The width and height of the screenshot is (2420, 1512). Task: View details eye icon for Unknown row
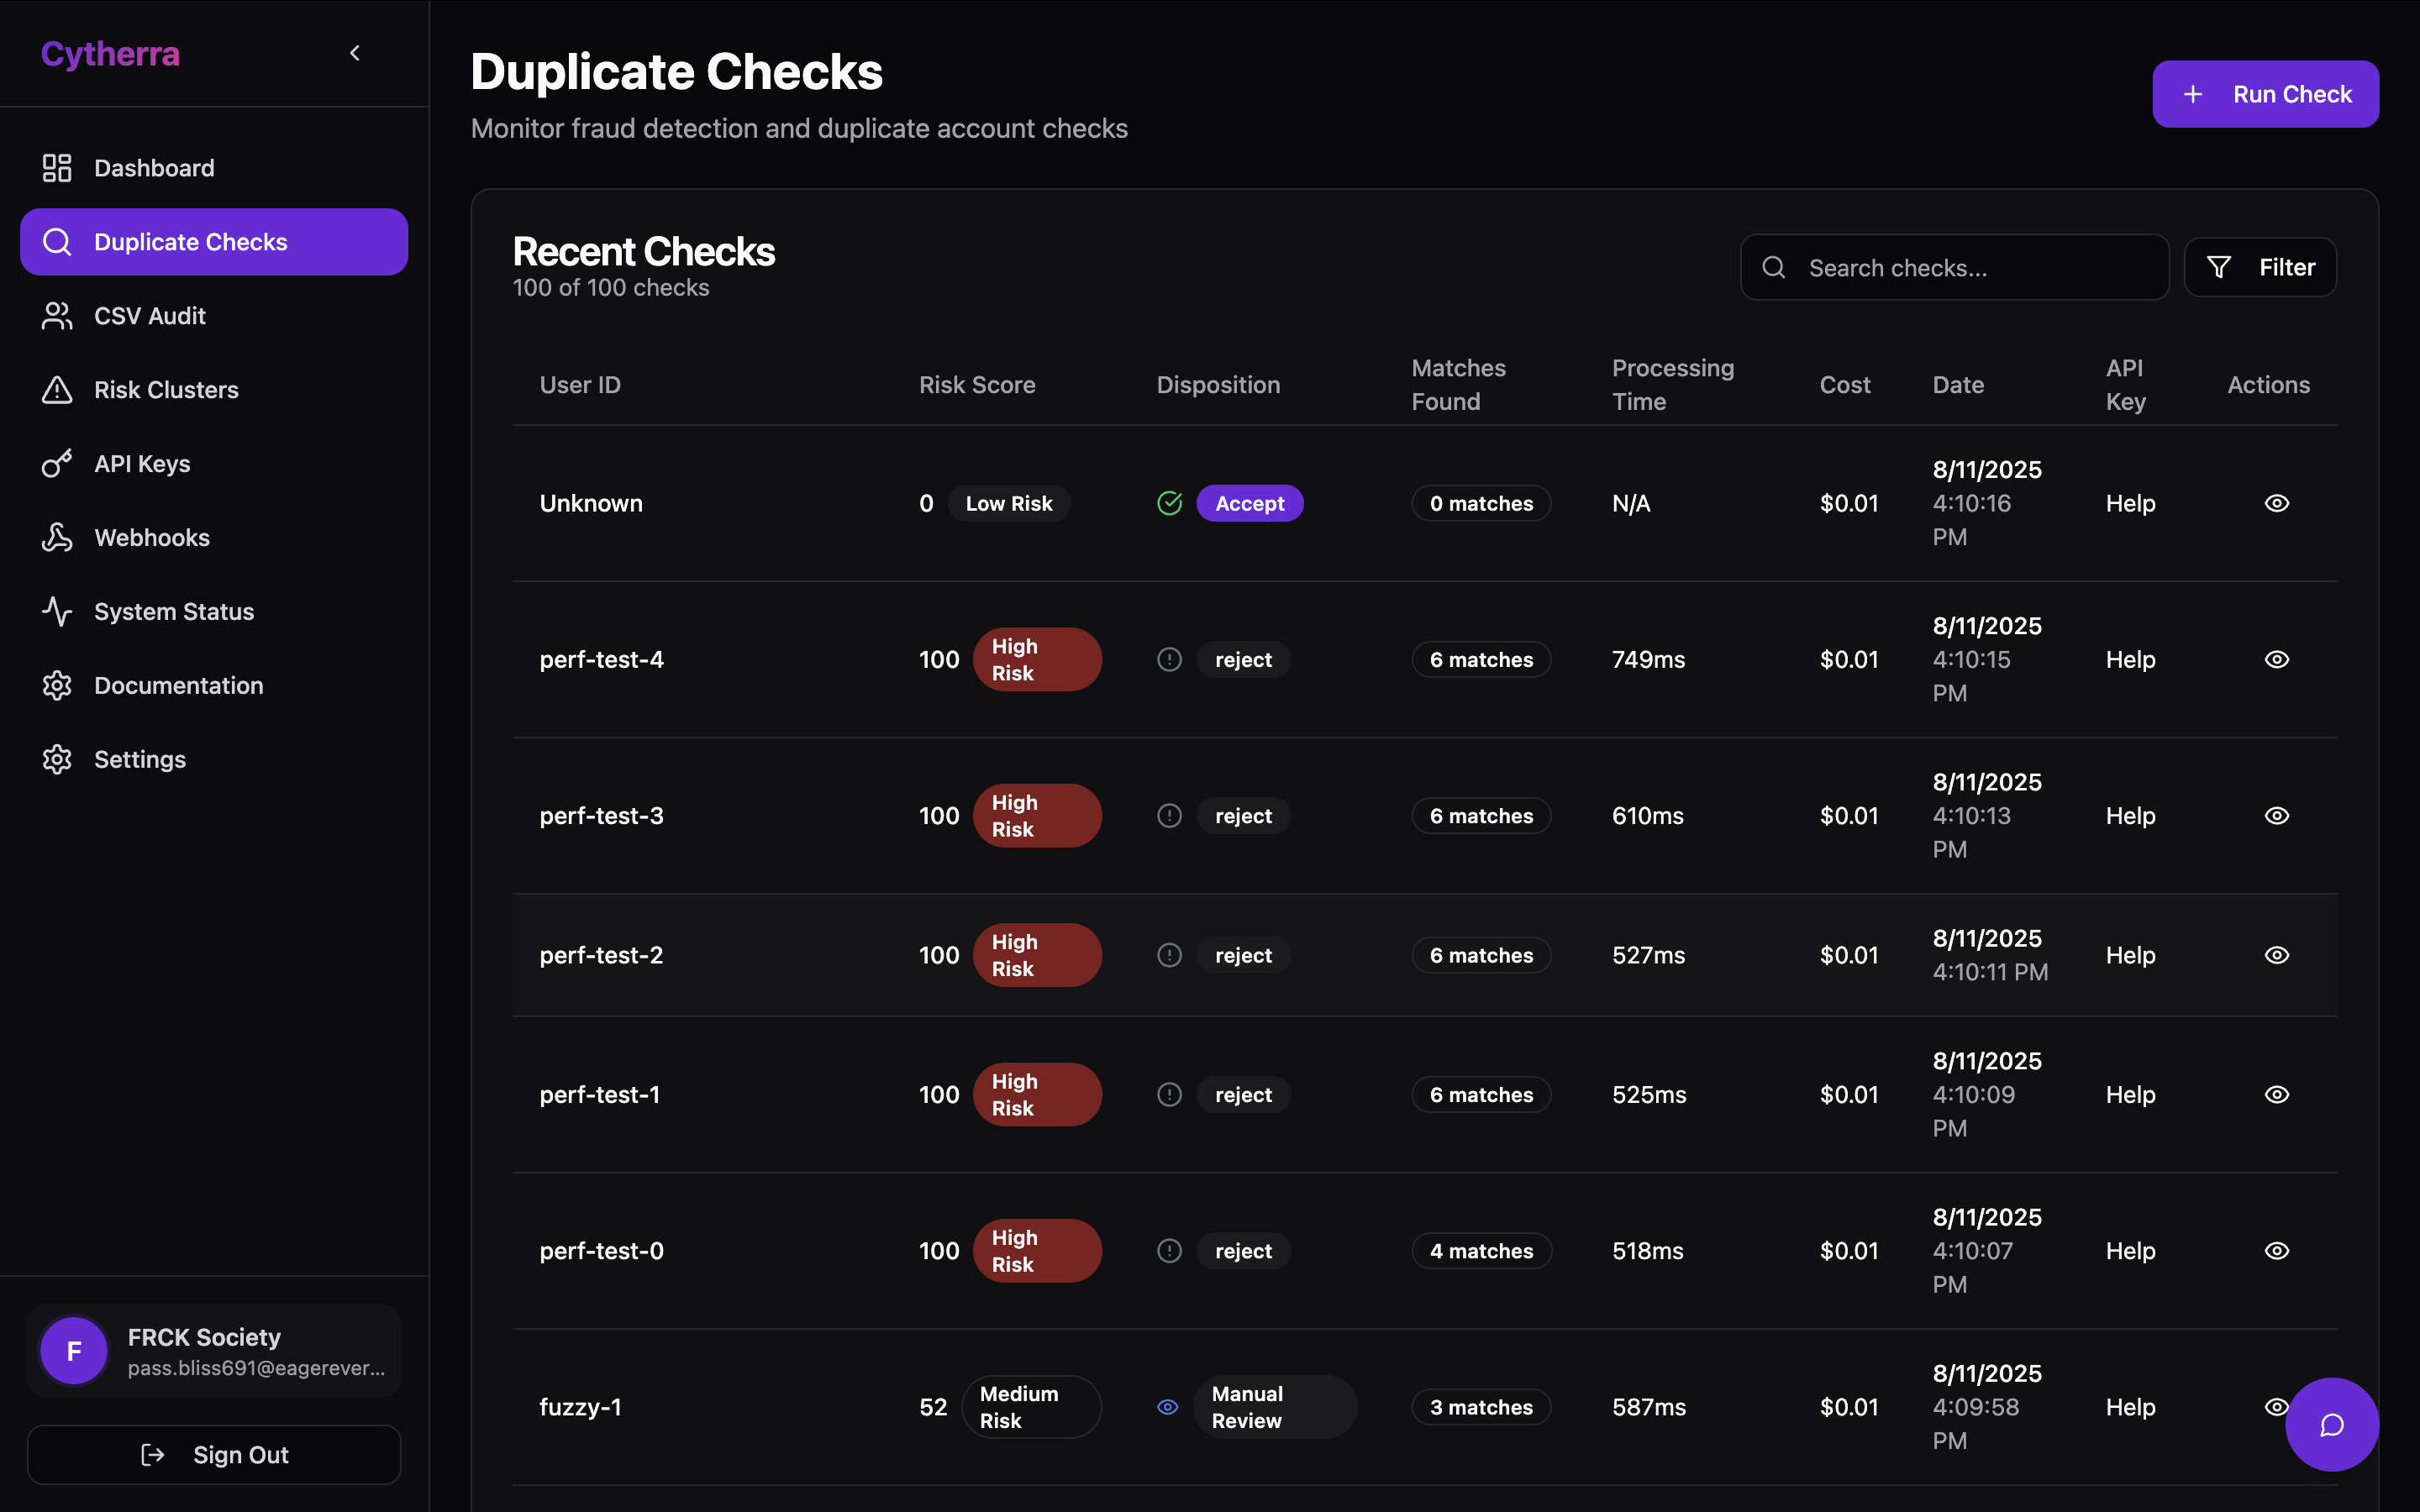(x=2277, y=503)
